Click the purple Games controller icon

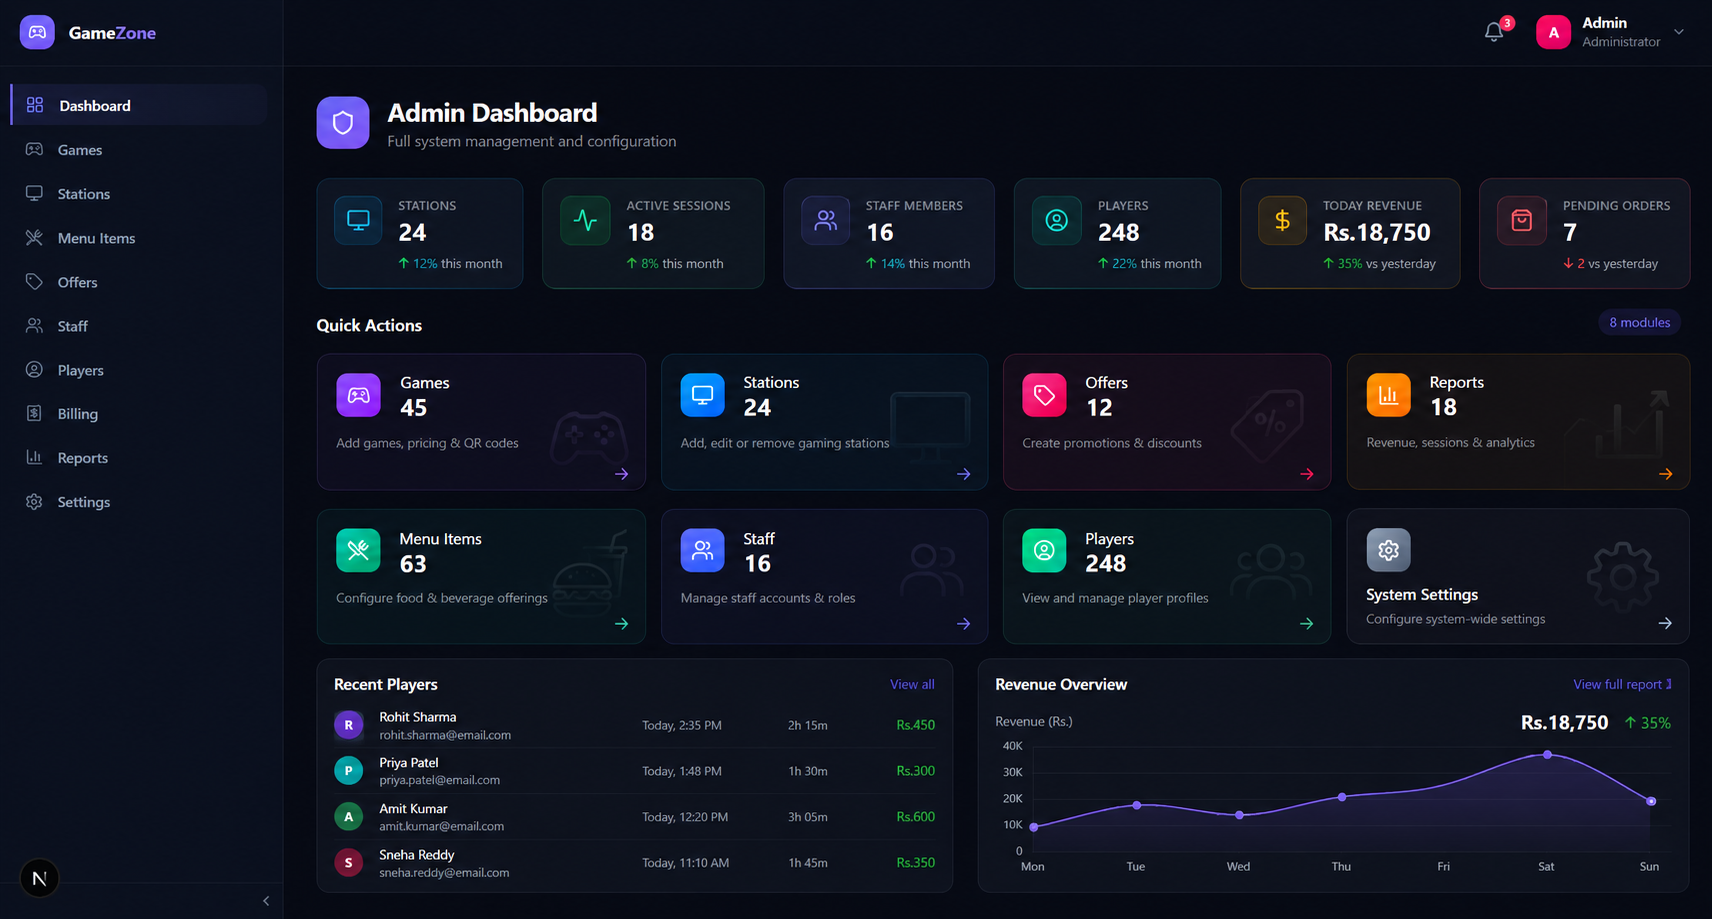click(358, 395)
